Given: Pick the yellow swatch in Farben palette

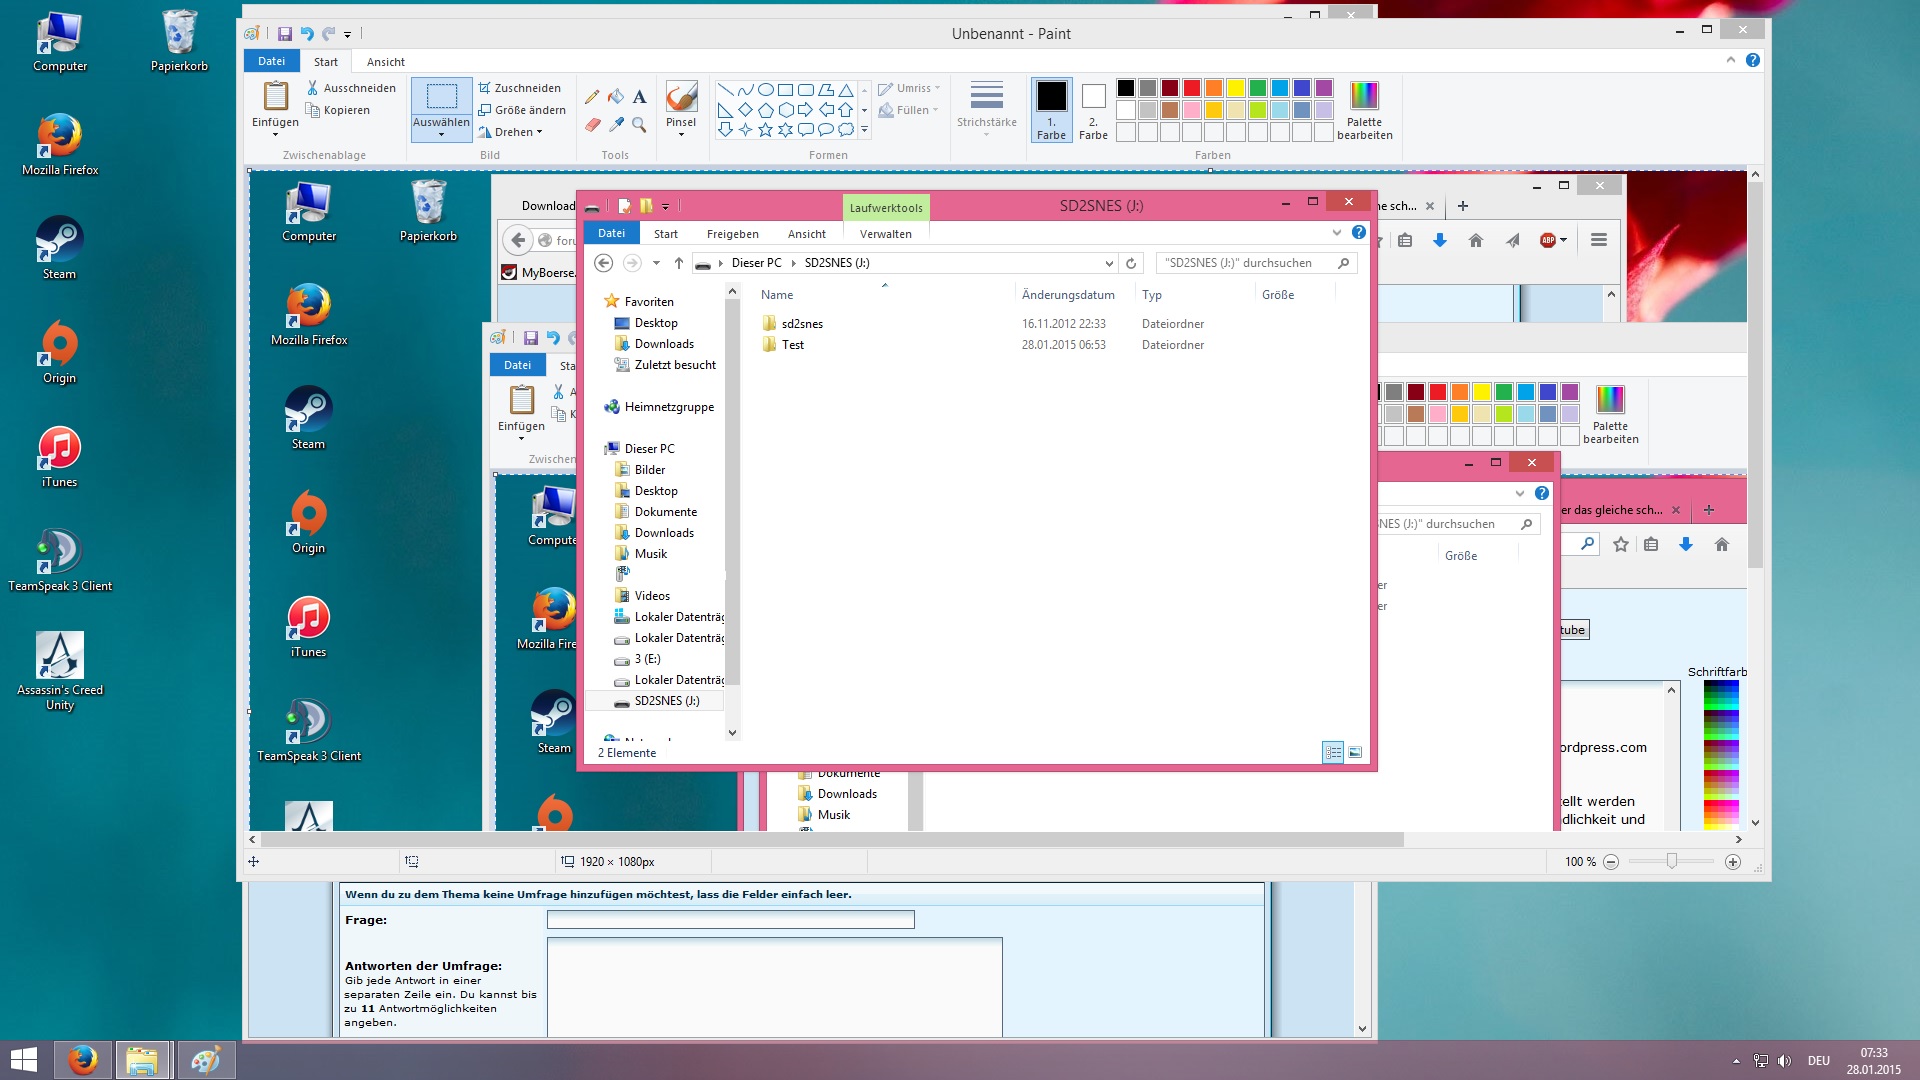Looking at the screenshot, I should click(x=1236, y=88).
